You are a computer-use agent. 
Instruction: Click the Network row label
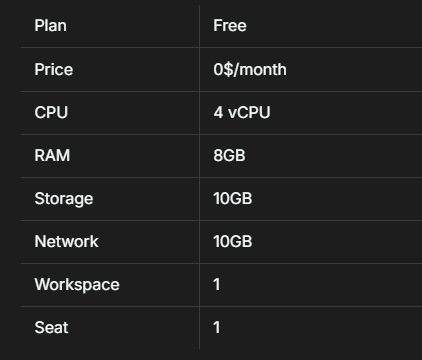point(66,241)
